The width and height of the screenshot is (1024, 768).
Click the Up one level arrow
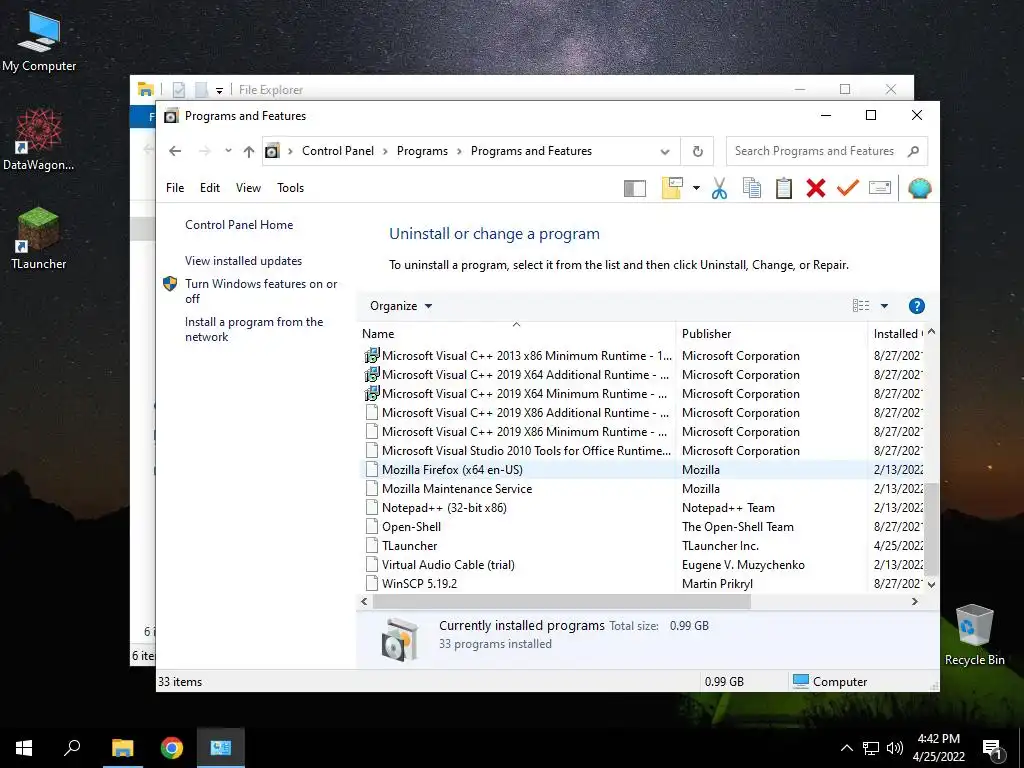[x=249, y=152]
